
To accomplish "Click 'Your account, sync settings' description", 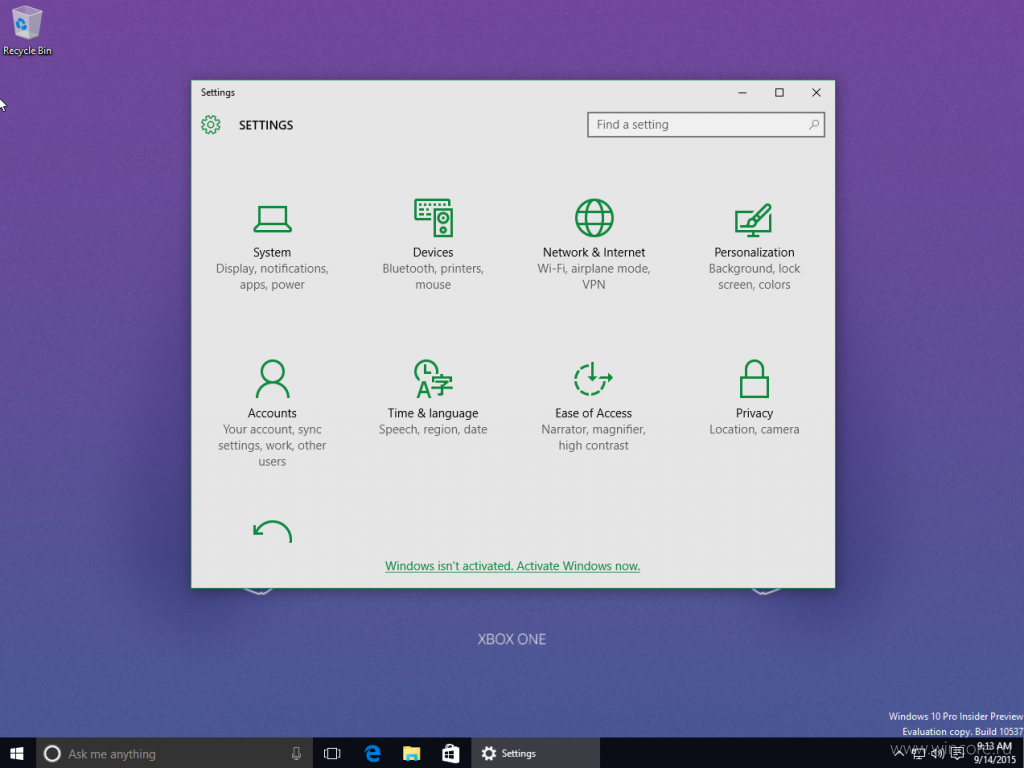I will pos(272,445).
